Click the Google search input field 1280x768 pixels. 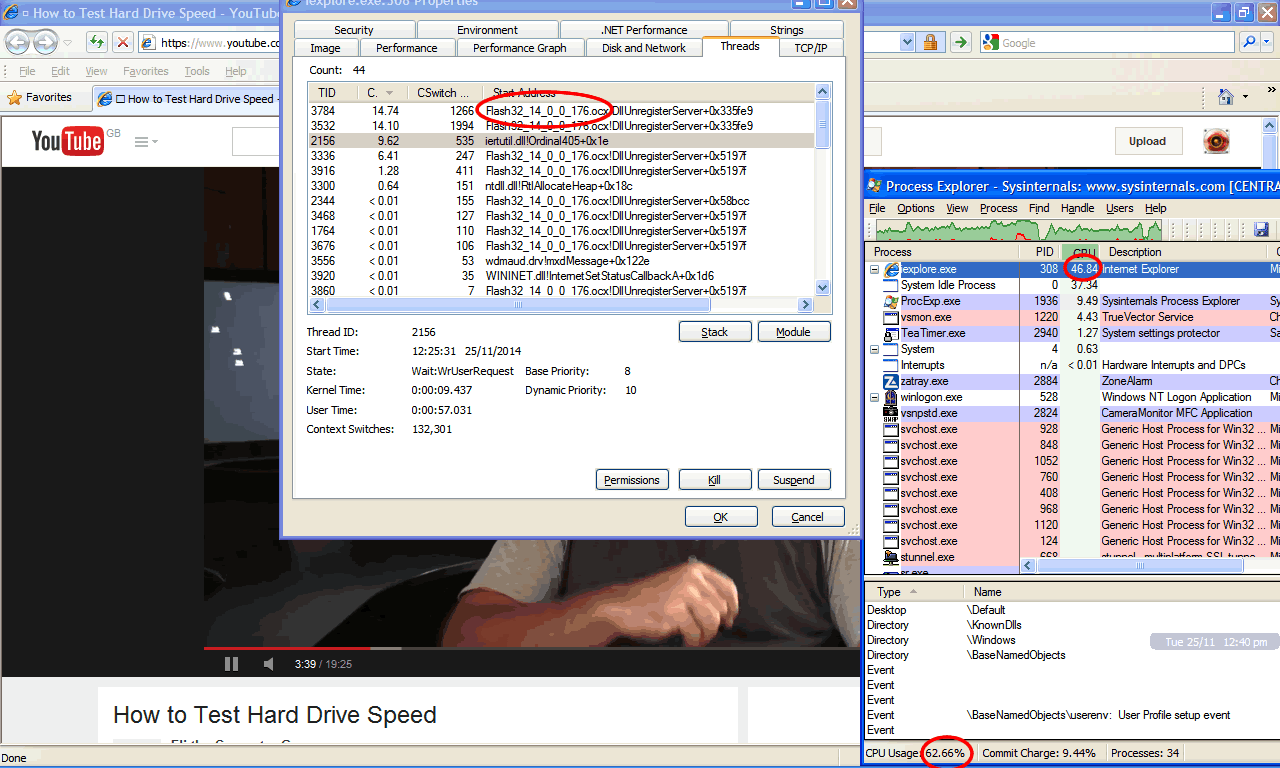click(1108, 42)
